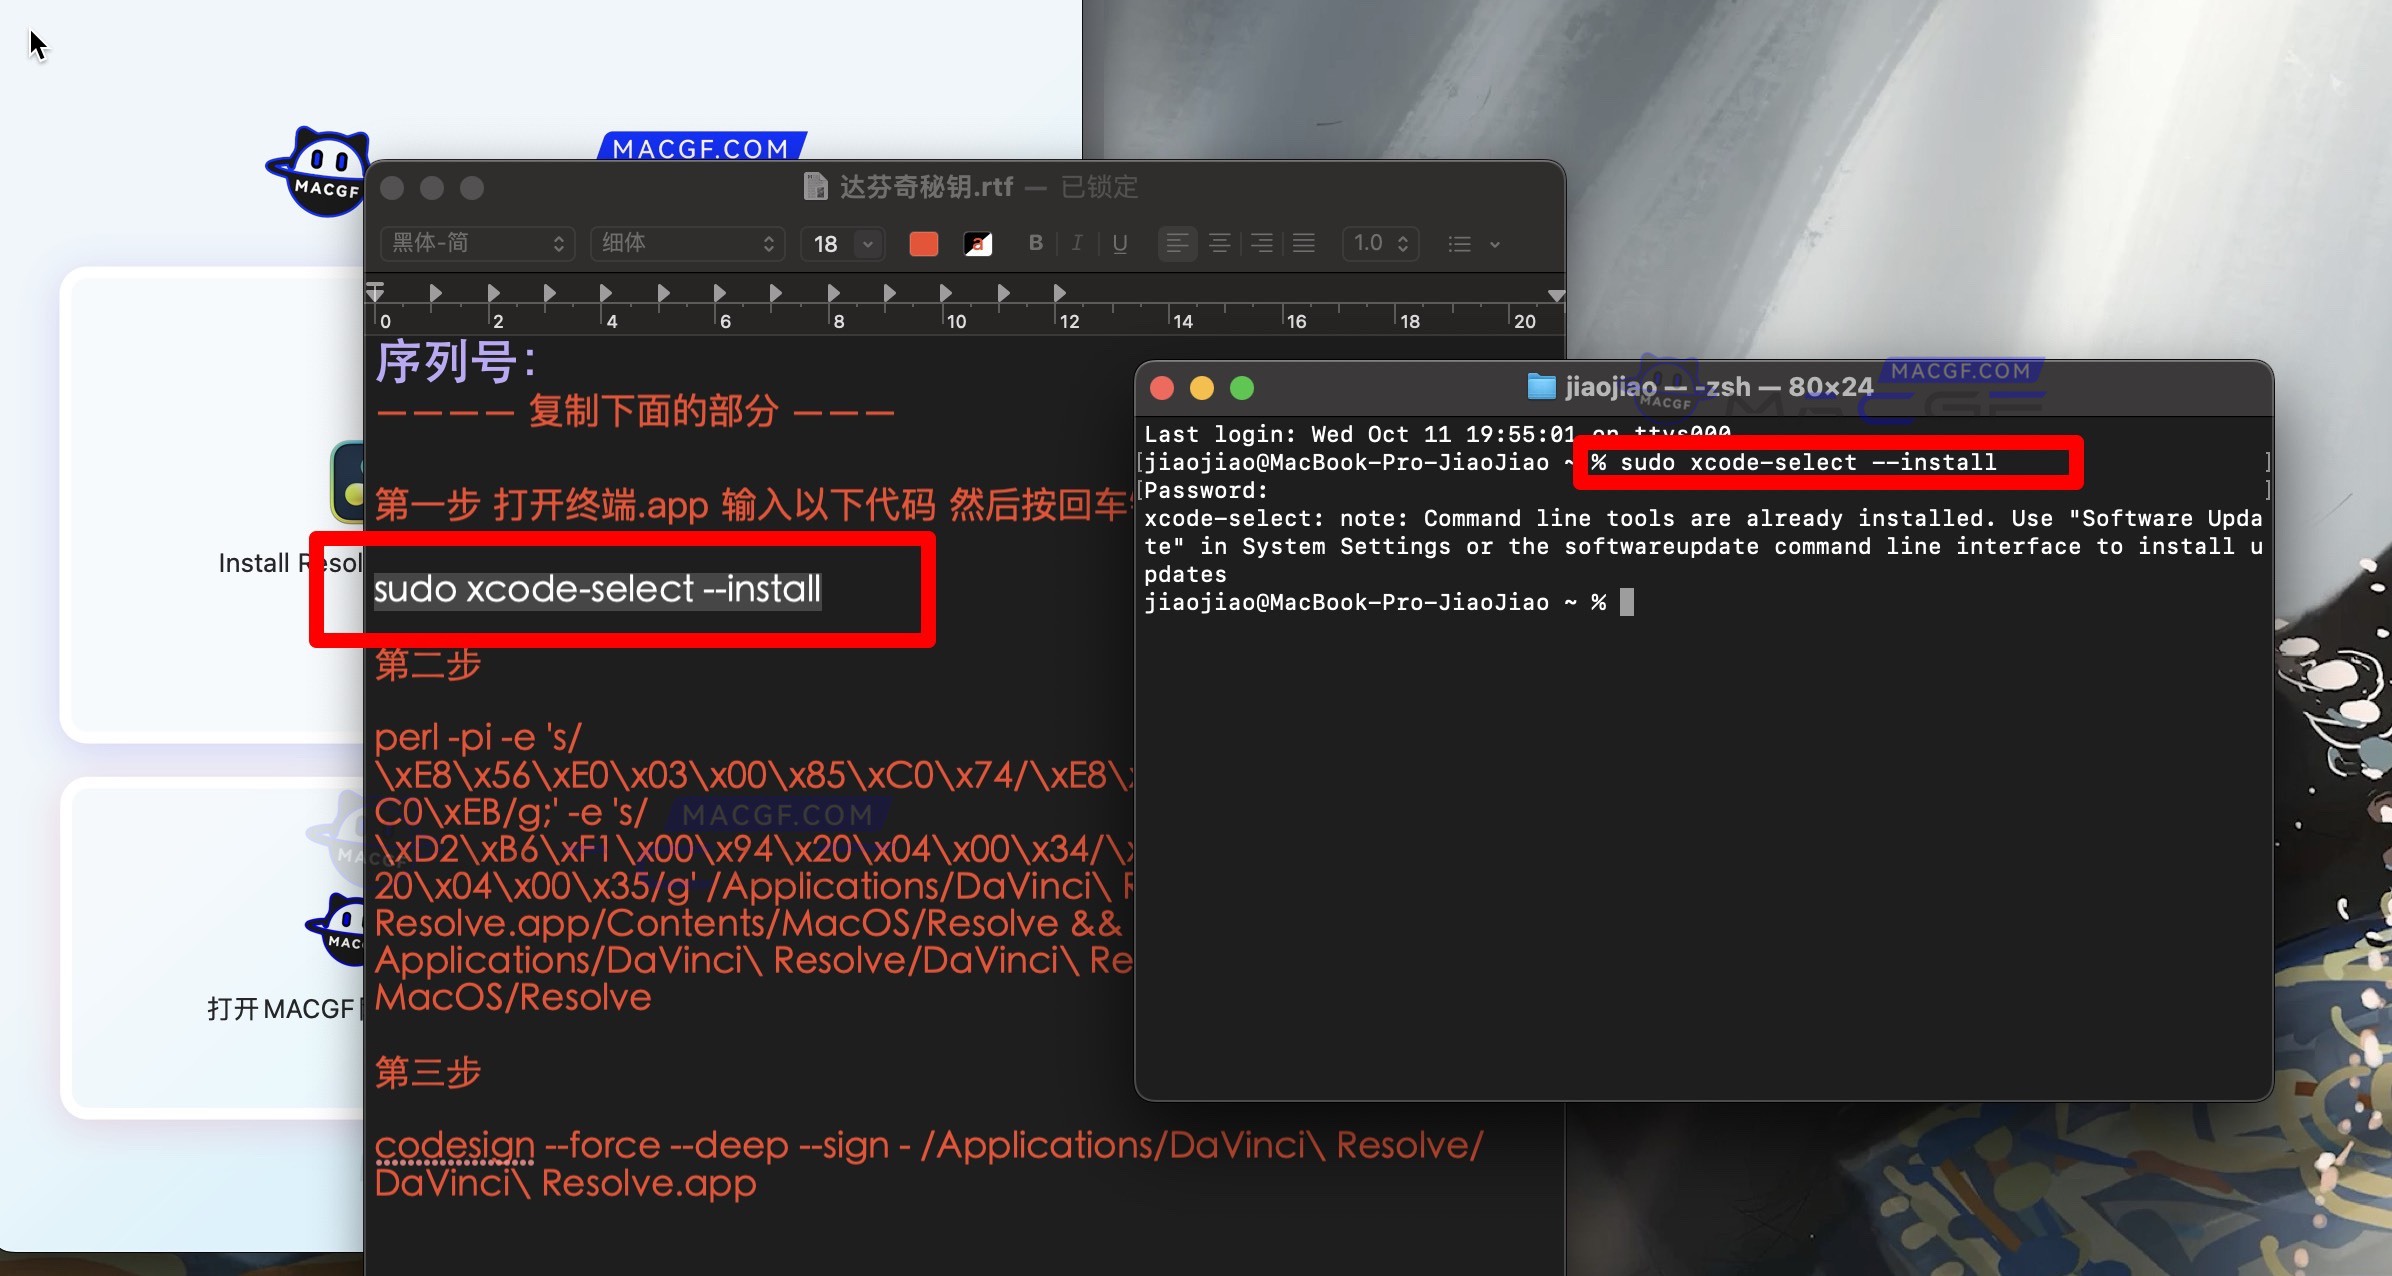This screenshot has height=1276, width=2392.
Task: Align text to the right
Action: 1261,243
